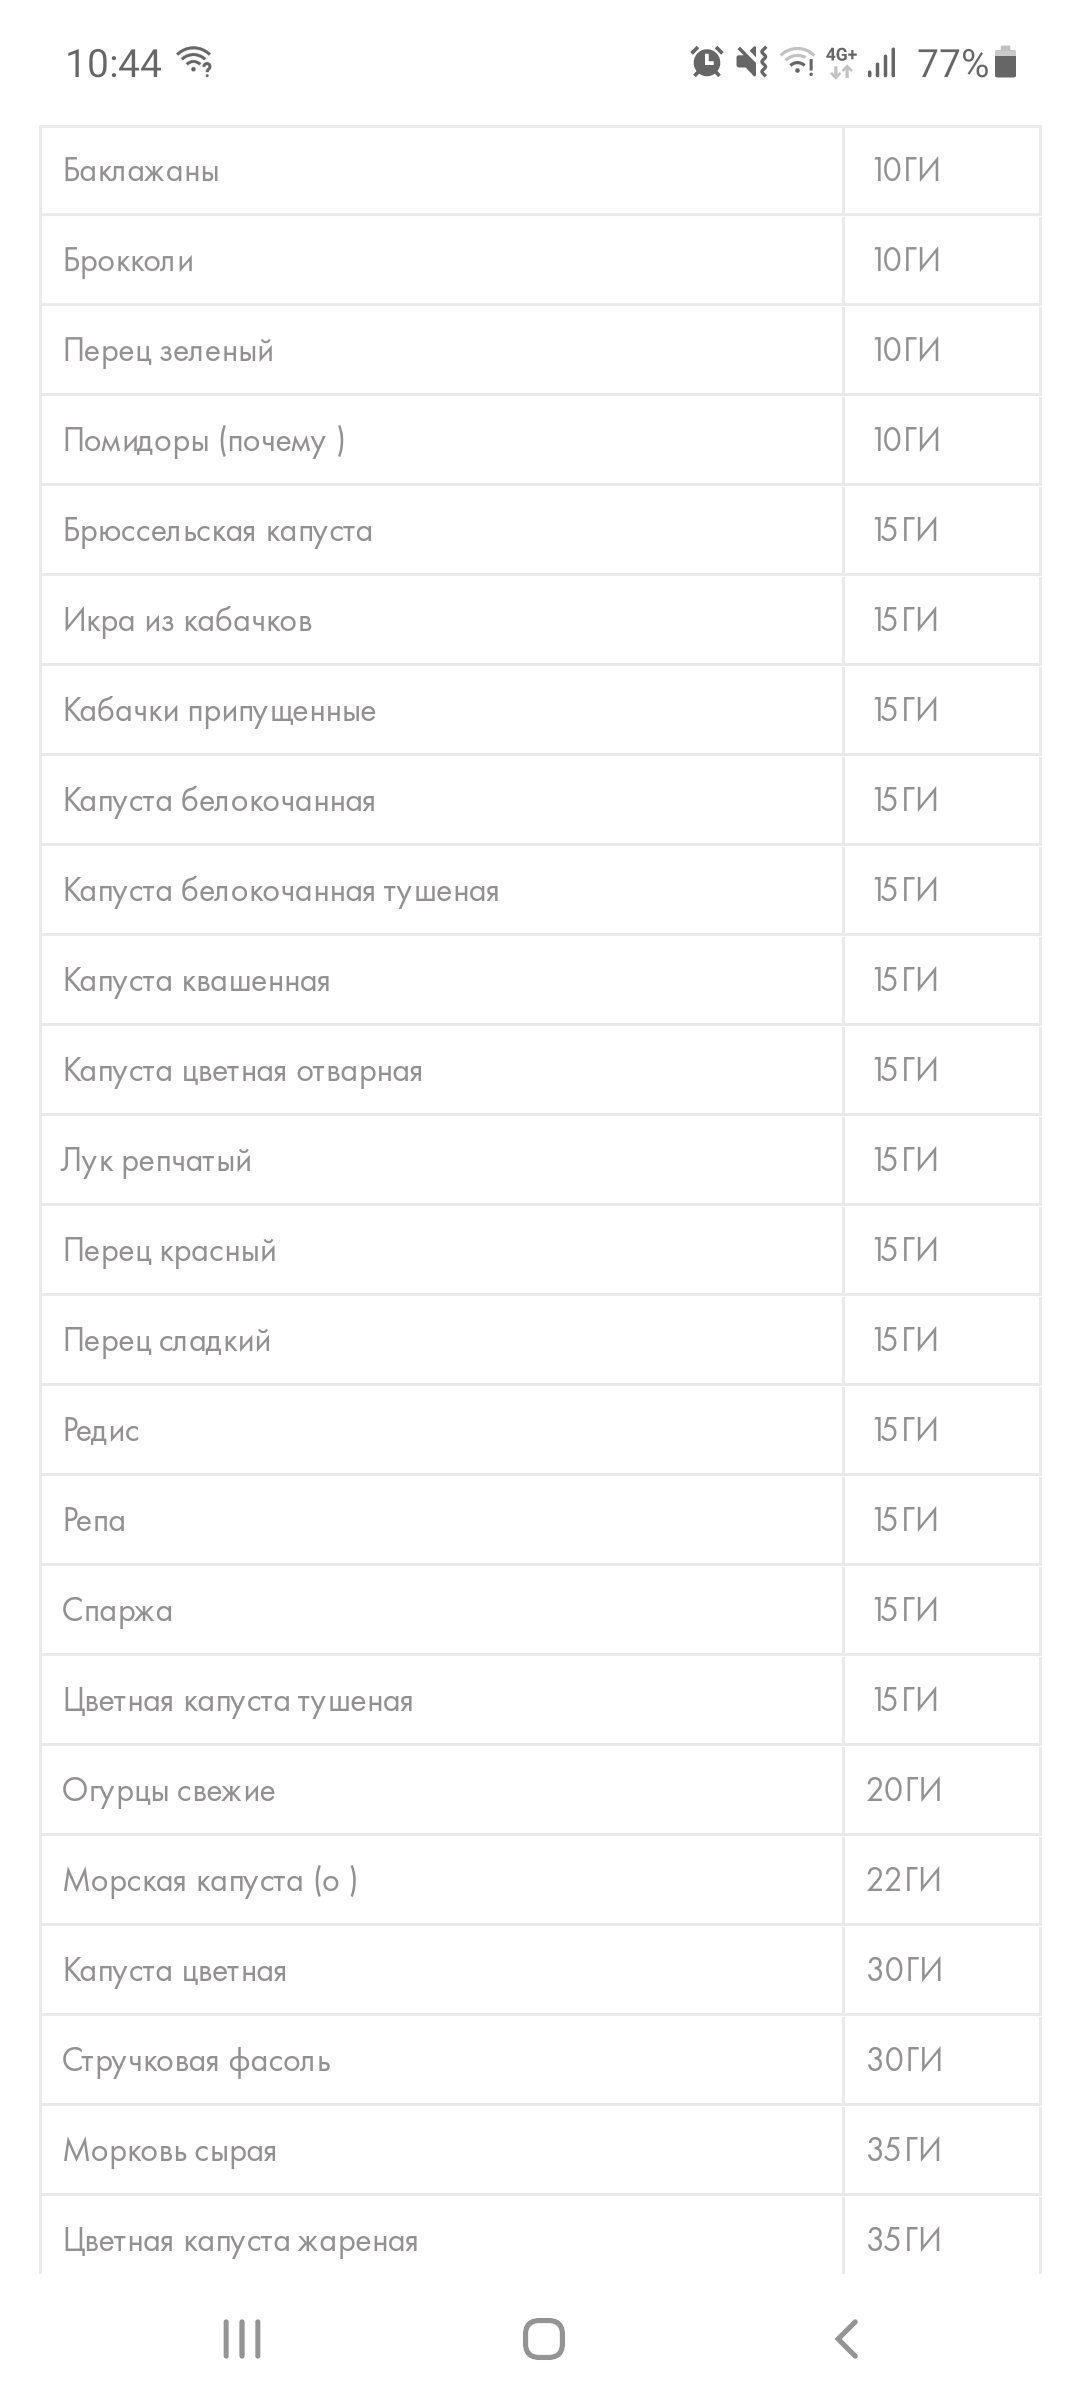Screen dimensions: 1080x2400
Task: Tap the 20ГИ value for Огурцы свежие
Action: click(x=904, y=1790)
